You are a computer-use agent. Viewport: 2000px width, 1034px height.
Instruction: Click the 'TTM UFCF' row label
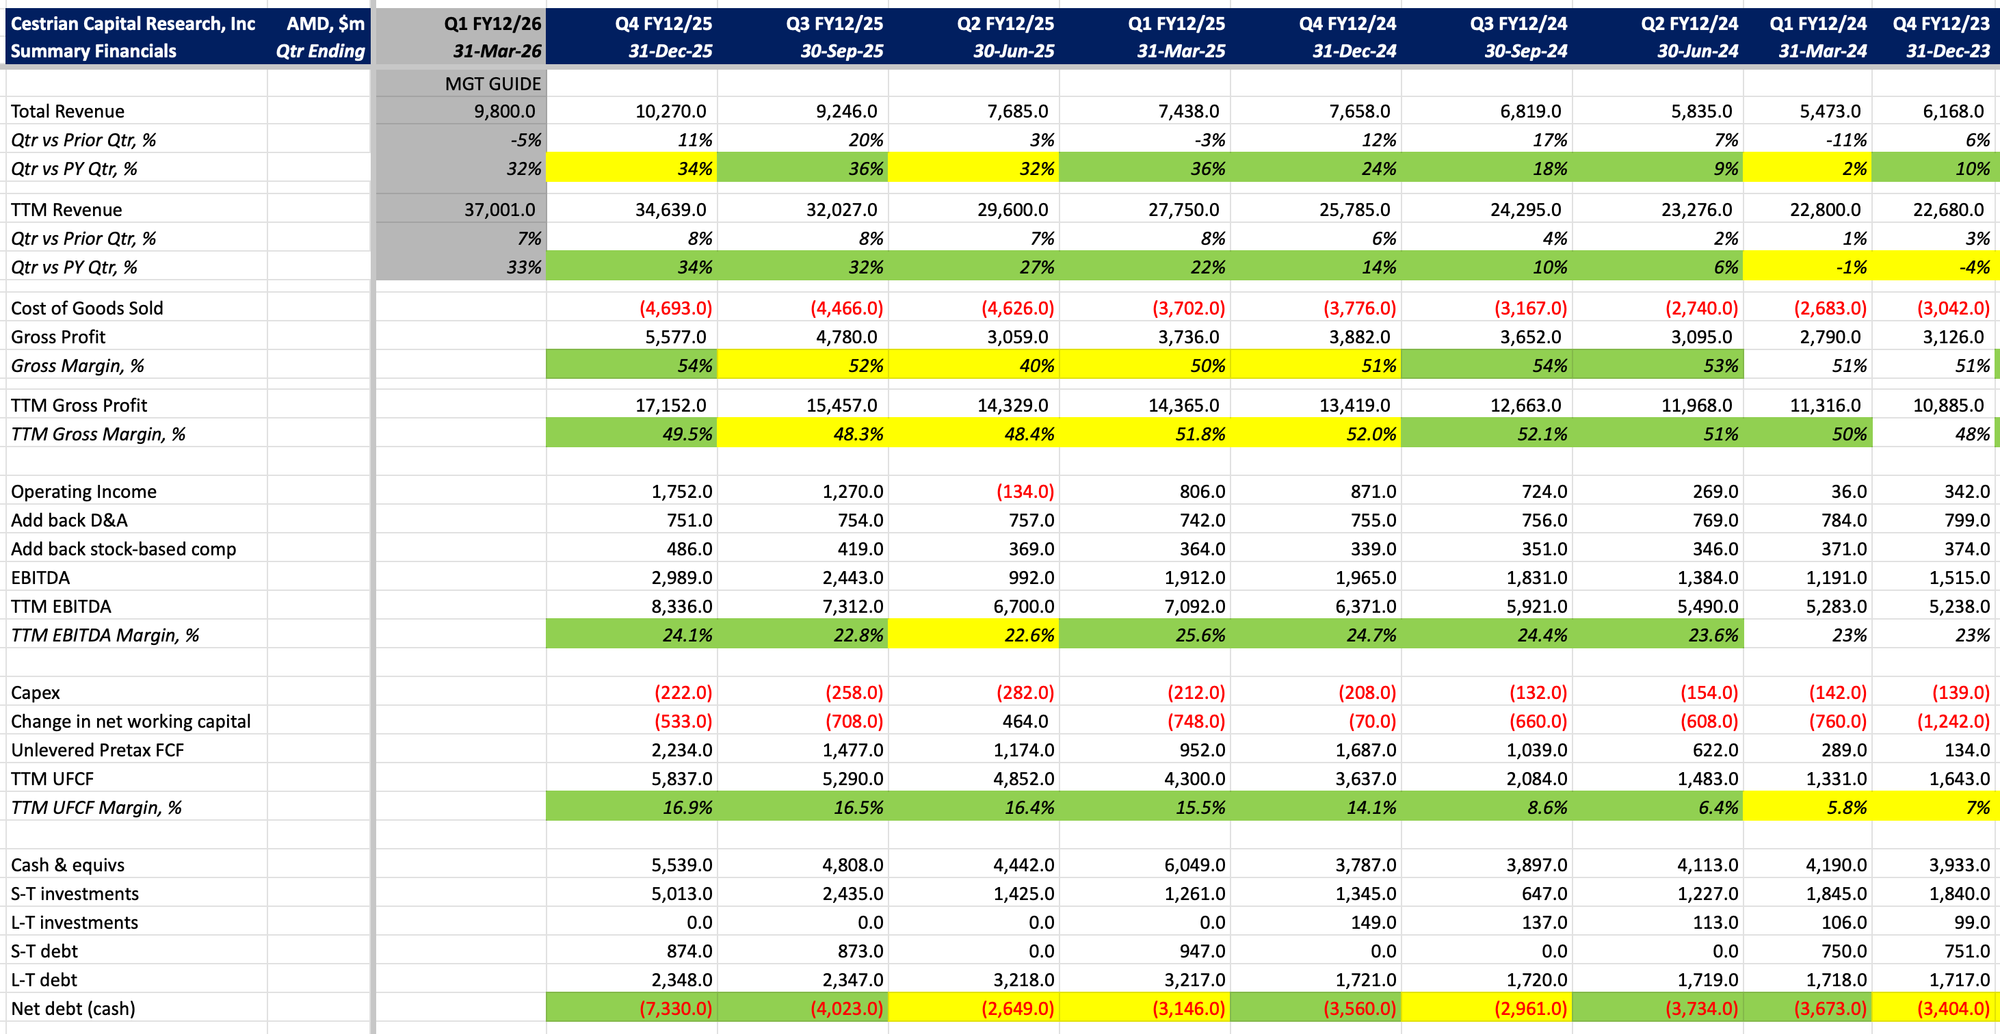[x=52, y=779]
